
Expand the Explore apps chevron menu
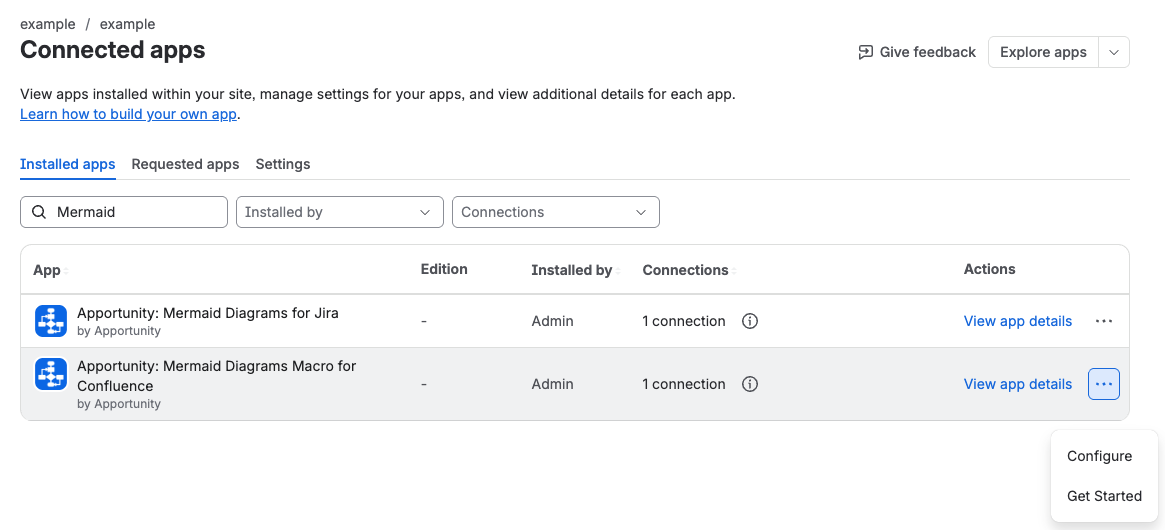click(1114, 52)
